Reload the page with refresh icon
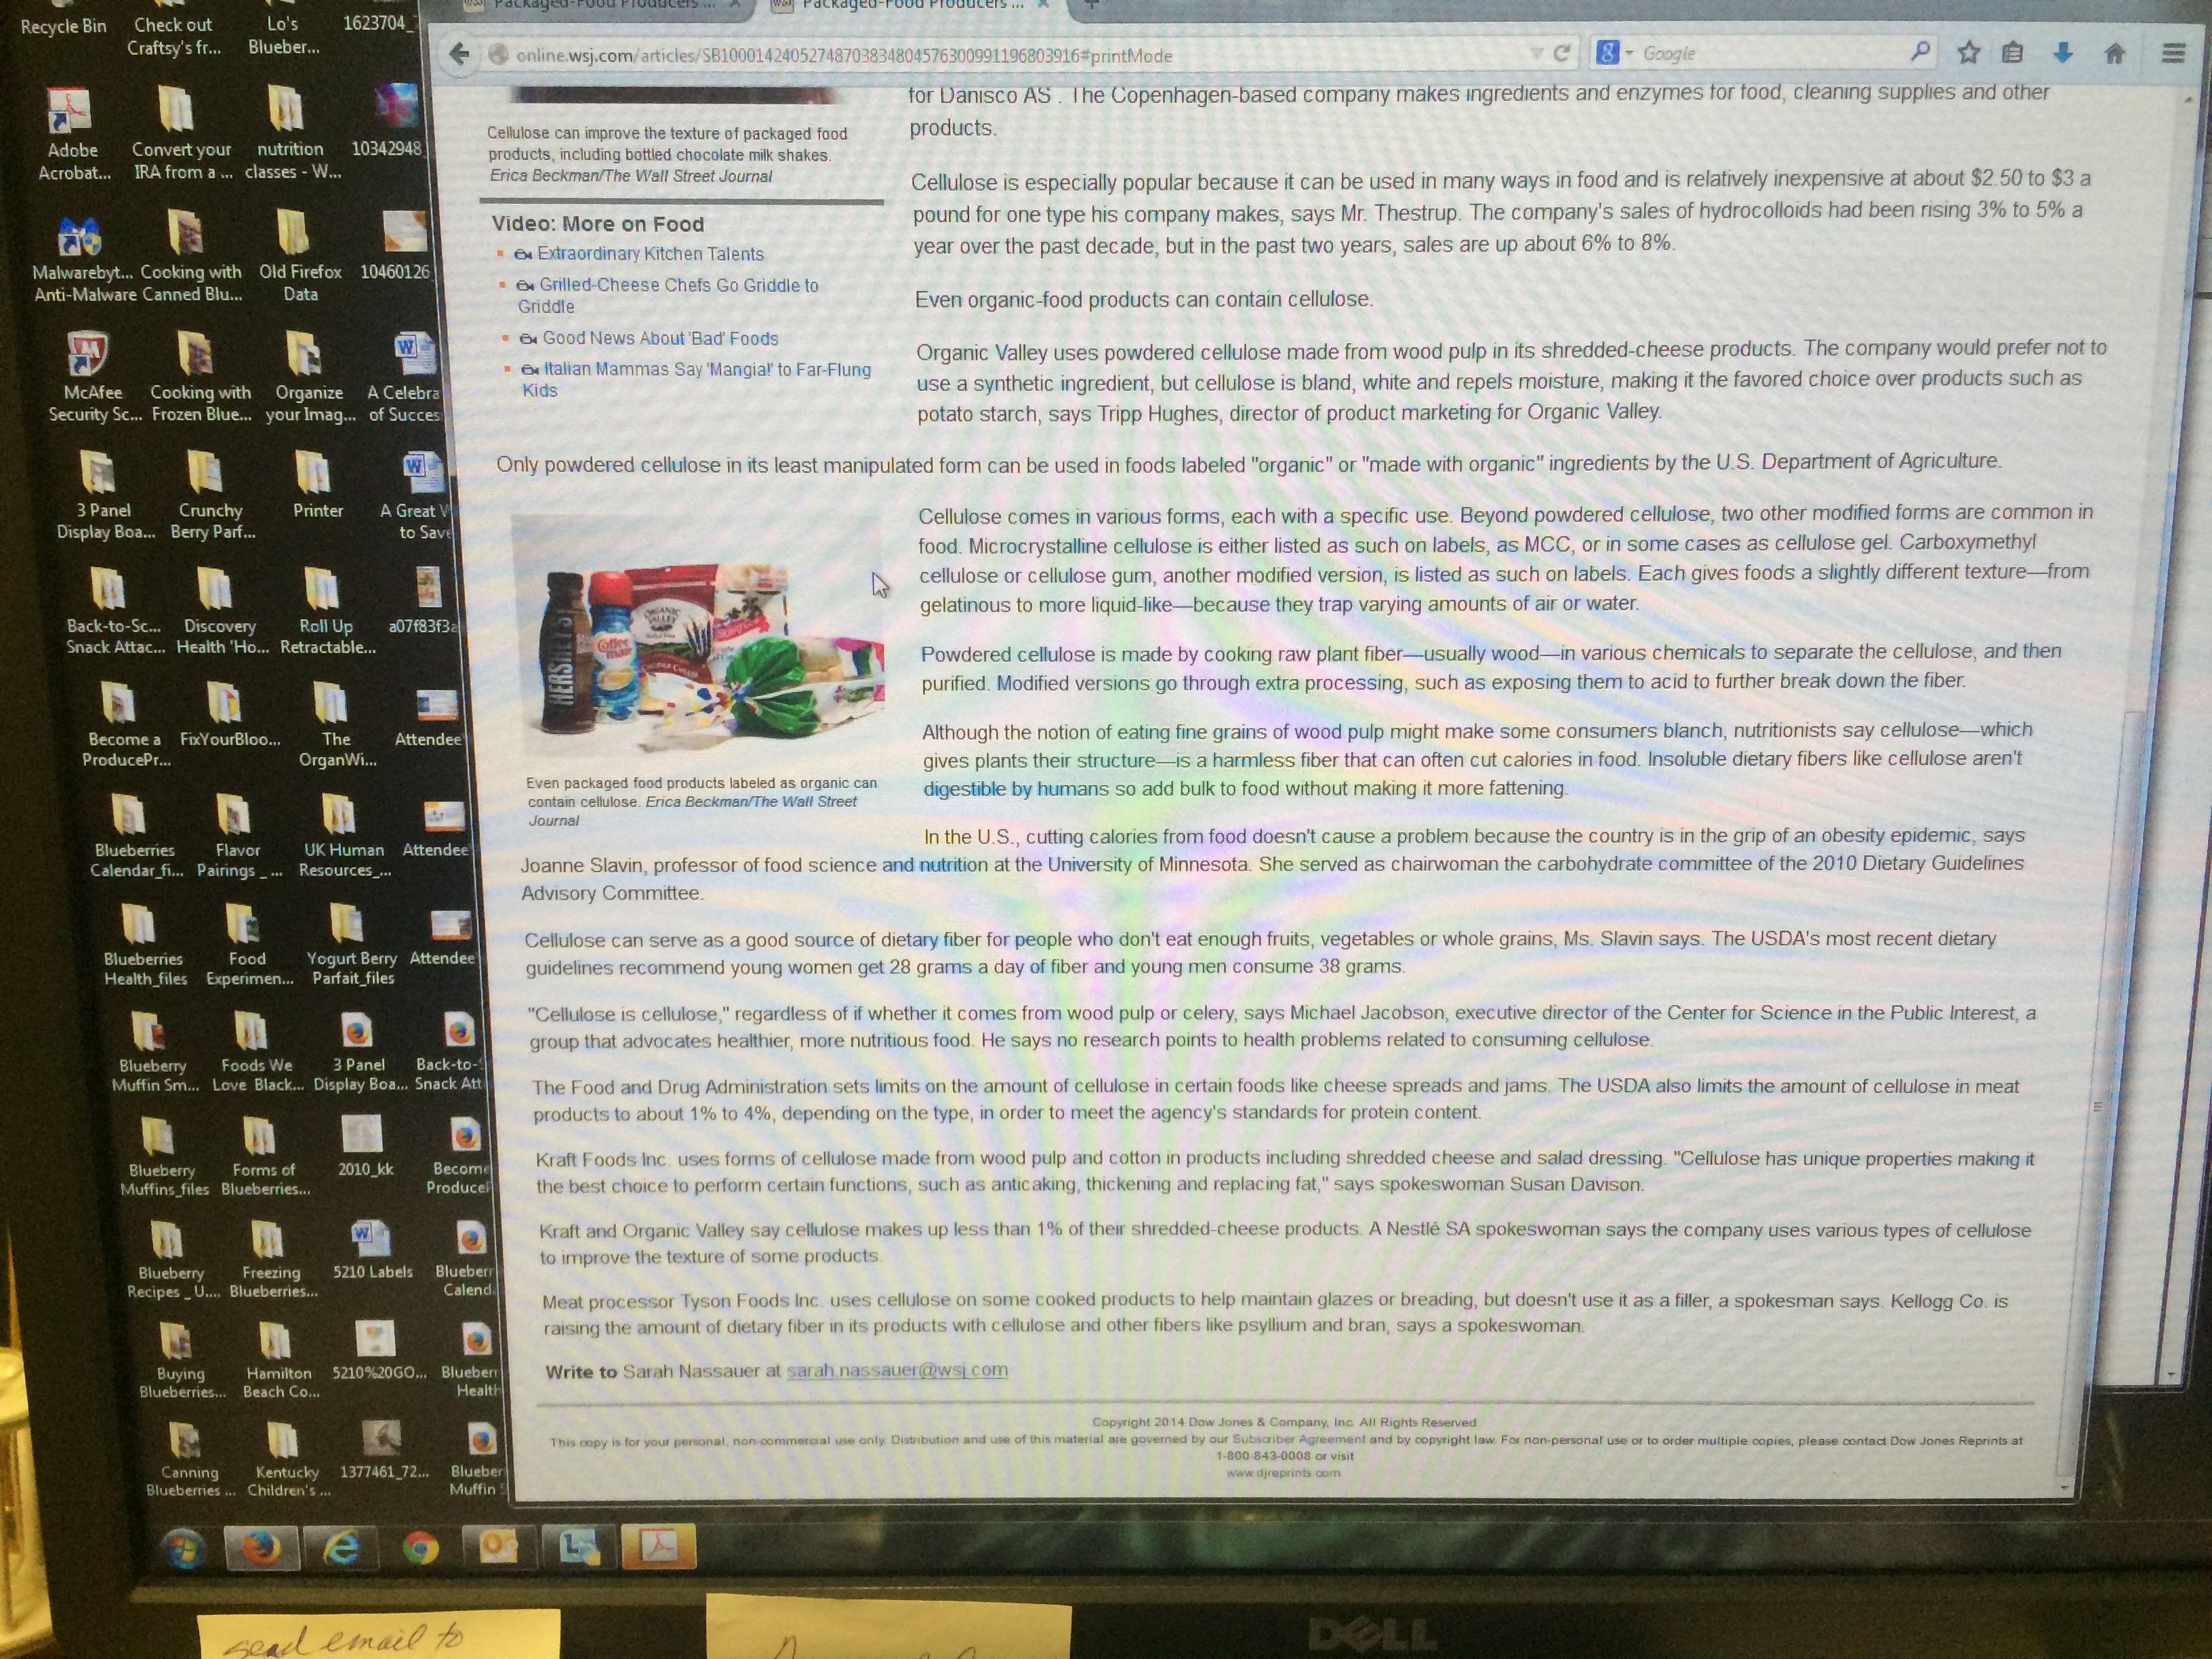The width and height of the screenshot is (2212, 1659). point(1561,53)
